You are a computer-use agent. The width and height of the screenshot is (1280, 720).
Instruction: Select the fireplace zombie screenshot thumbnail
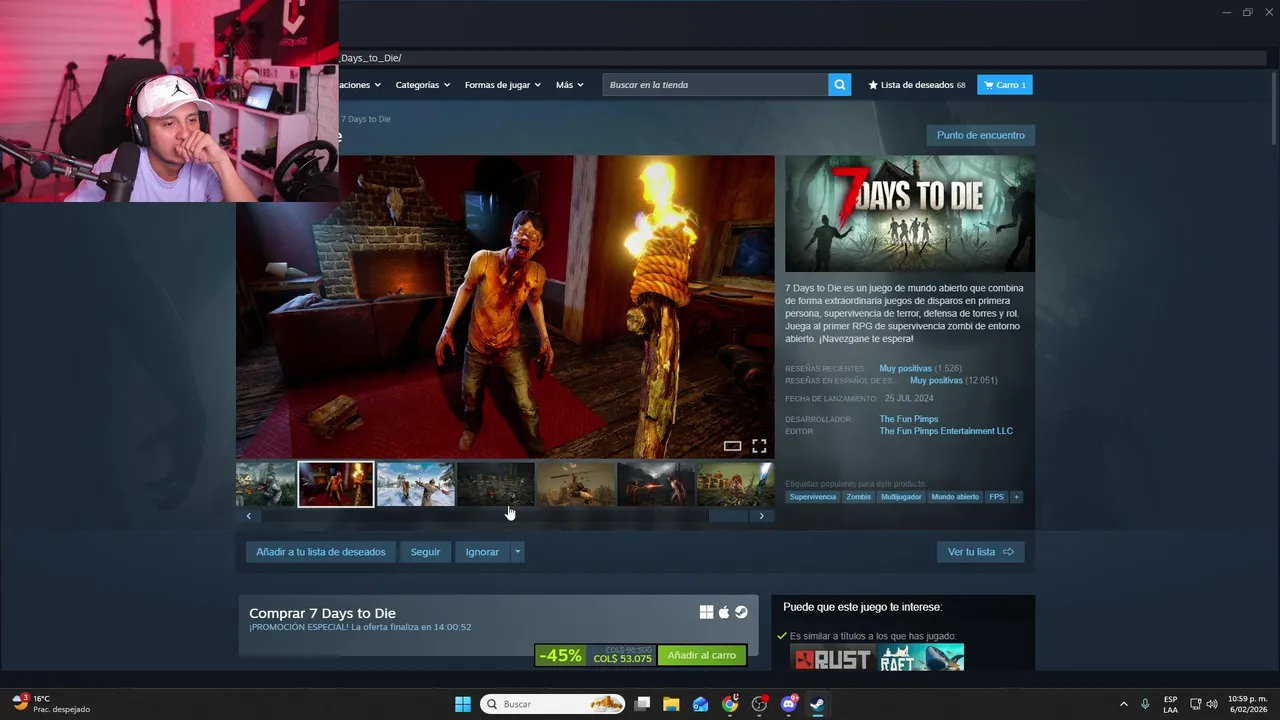(336, 484)
